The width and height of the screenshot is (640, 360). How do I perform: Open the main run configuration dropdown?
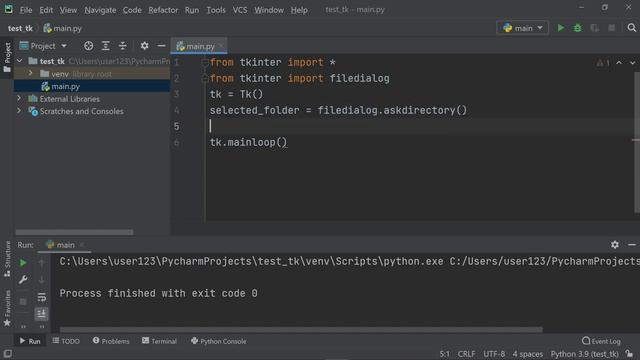click(x=522, y=28)
